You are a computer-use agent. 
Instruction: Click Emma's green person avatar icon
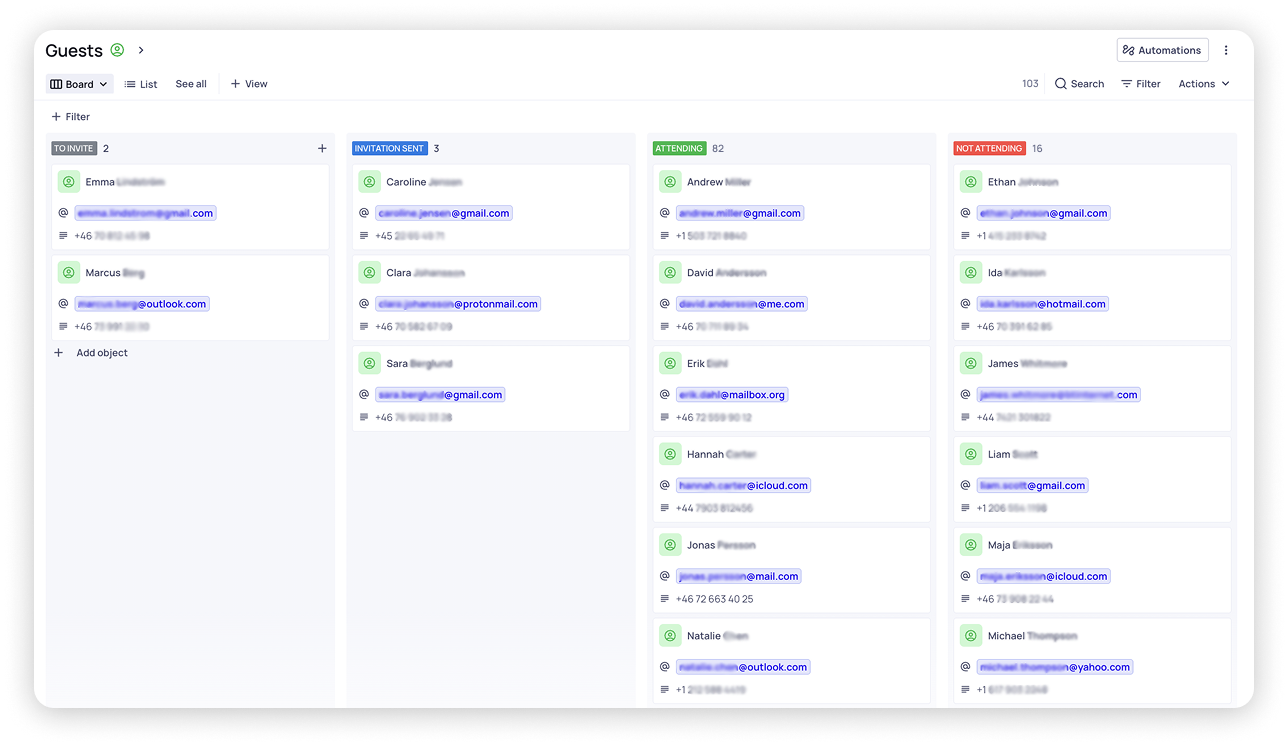coord(68,182)
